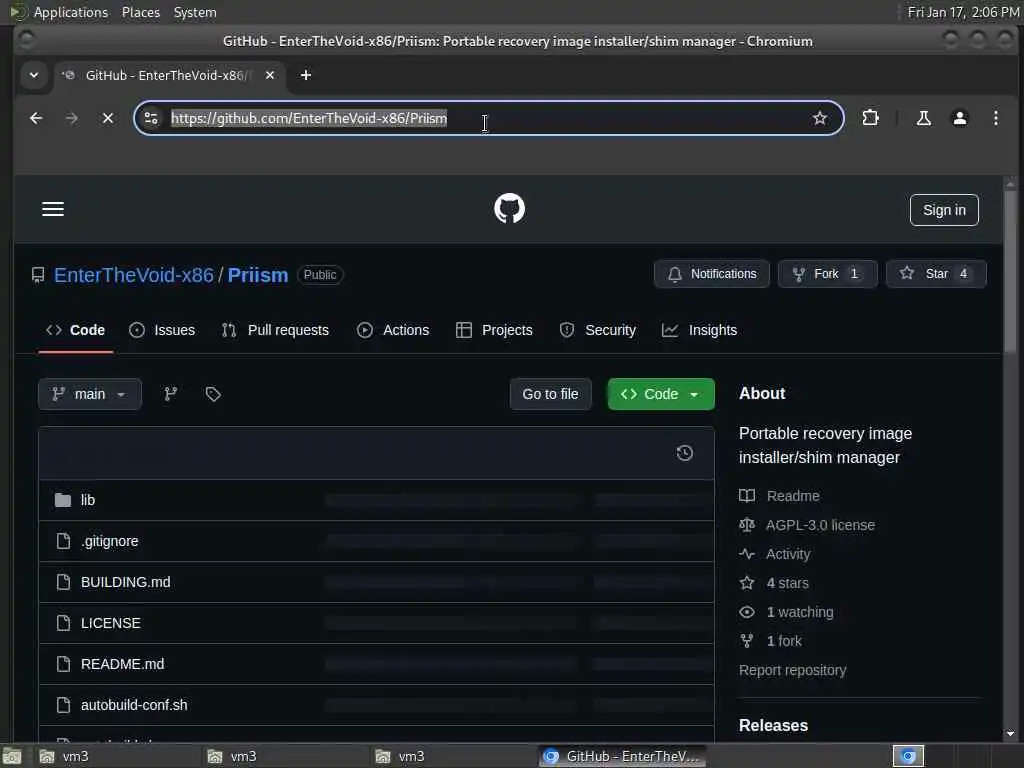This screenshot has width=1024, height=768.
Task: Open site information icon in address bar
Action: [151, 118]
